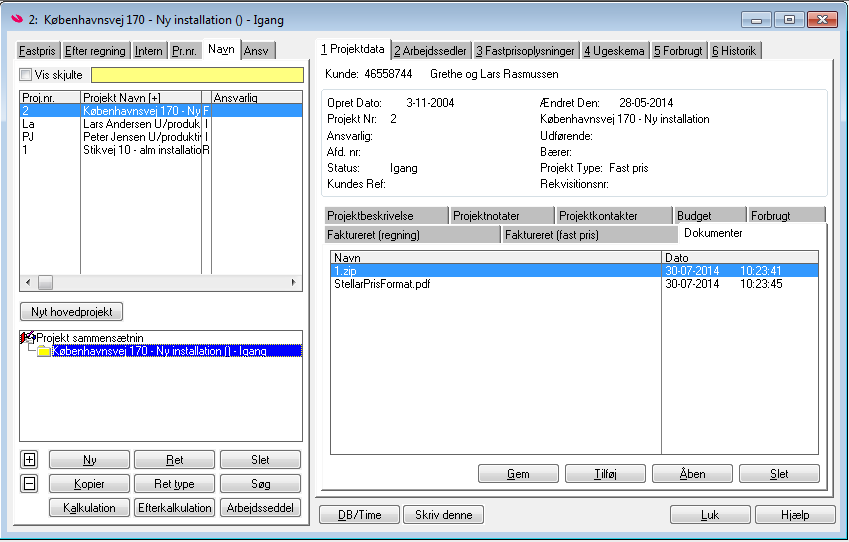The height and width of the screenshot is (542, 849).
Task: Switch to the 6 Historik tab
Action: 734,51
